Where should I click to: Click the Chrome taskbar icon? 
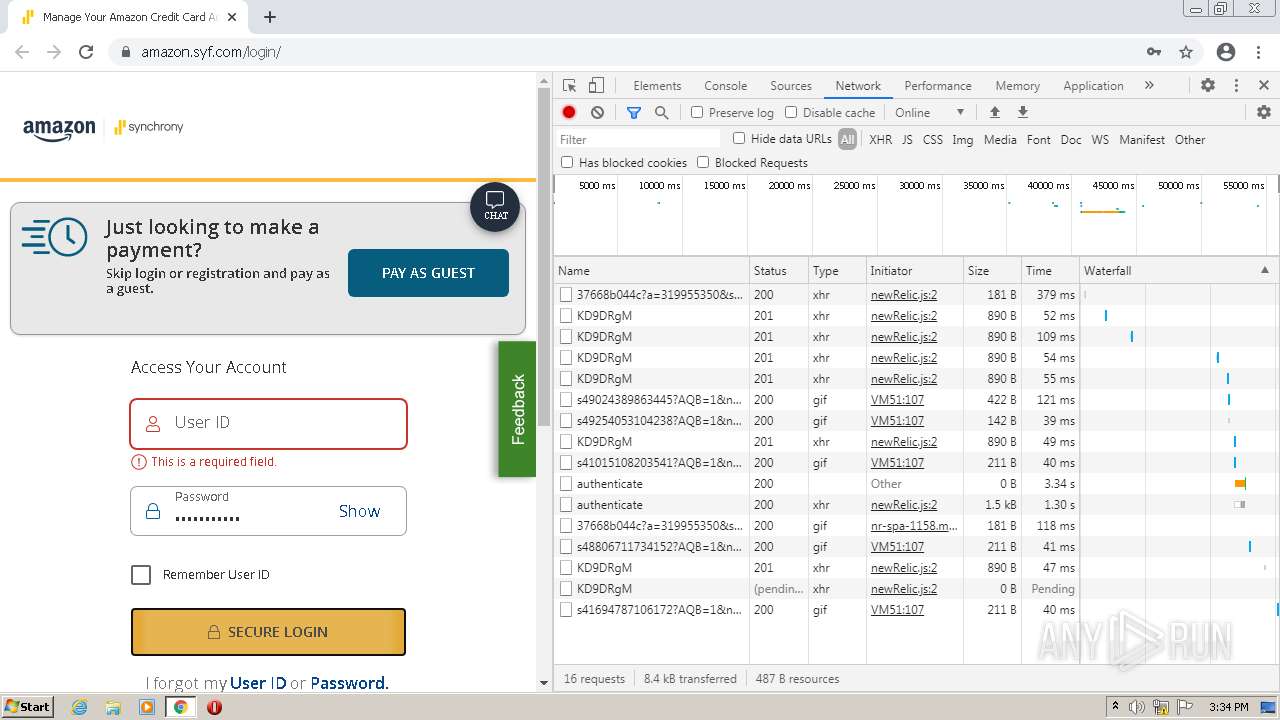[181, 707]
